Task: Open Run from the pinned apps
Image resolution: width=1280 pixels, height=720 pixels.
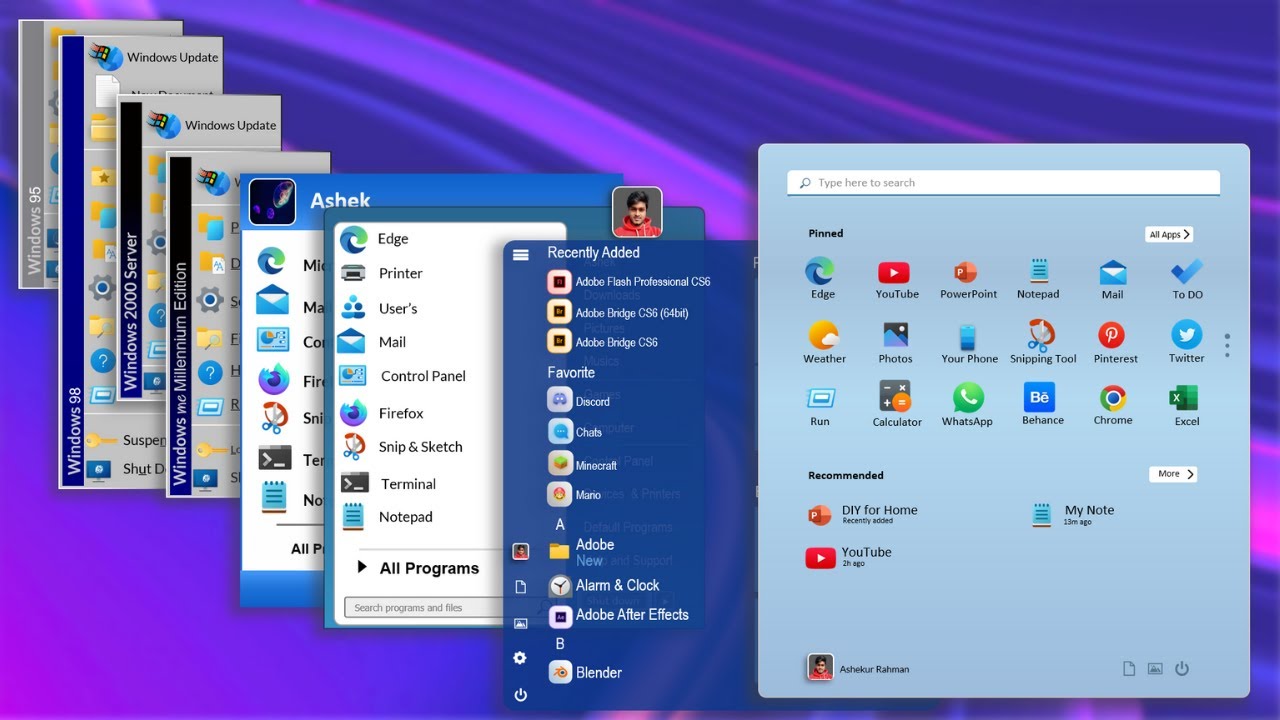Action: tap(820, 406)
